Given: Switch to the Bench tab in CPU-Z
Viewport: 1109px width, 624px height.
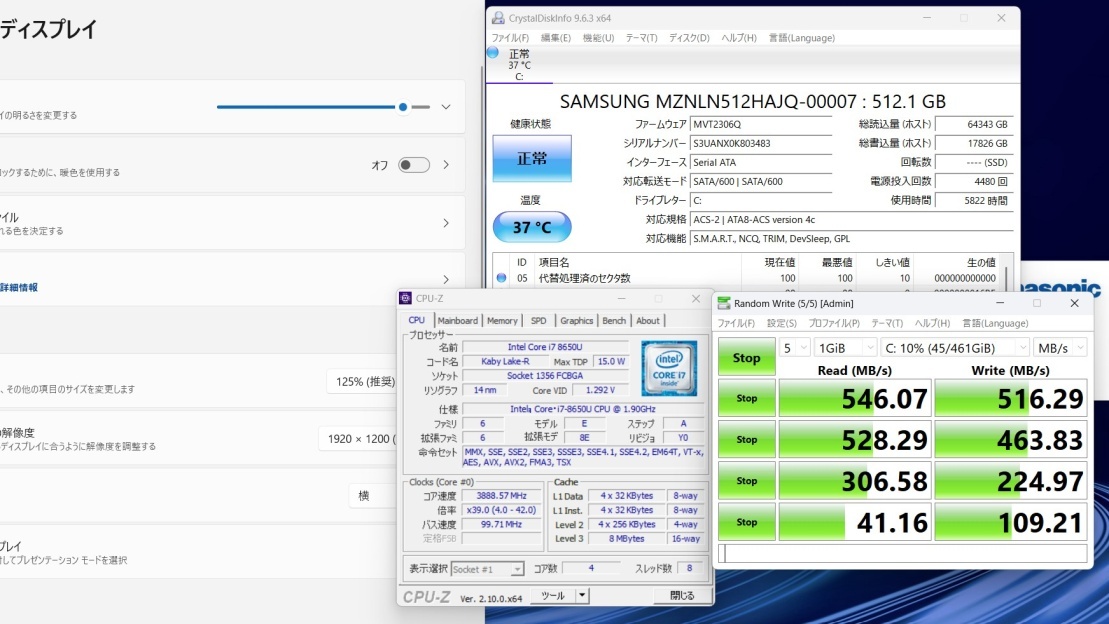Looking at the screenshot, I should 614,320.
